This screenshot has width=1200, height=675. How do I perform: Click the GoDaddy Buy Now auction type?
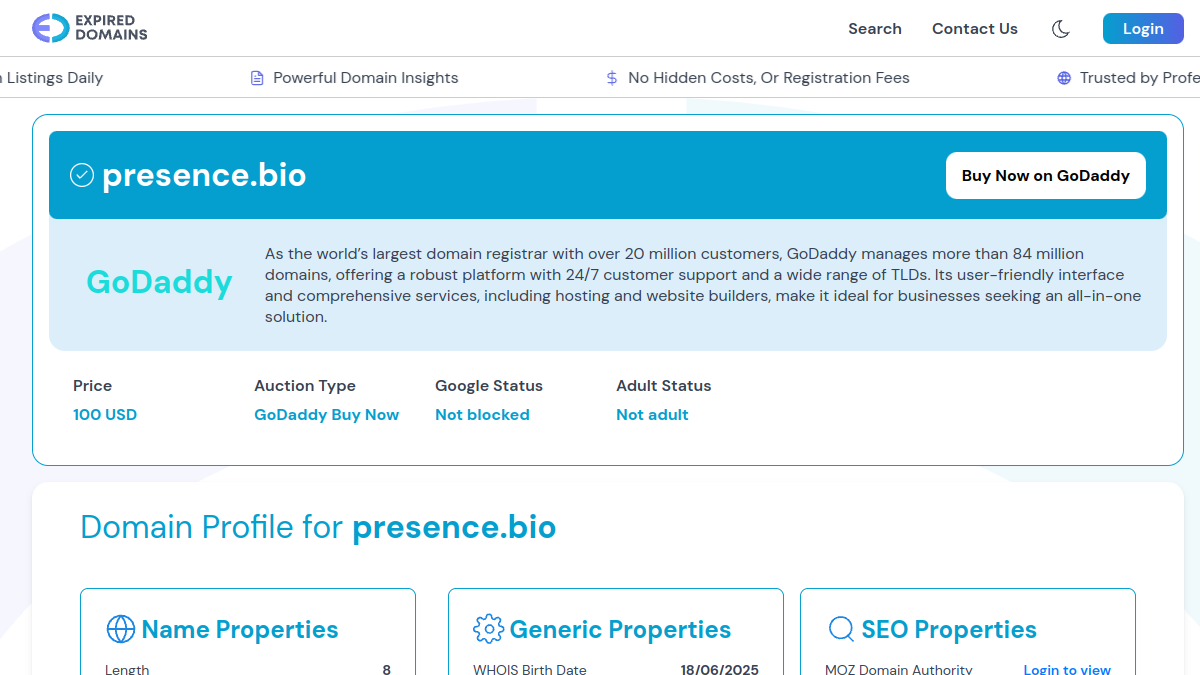327,415
